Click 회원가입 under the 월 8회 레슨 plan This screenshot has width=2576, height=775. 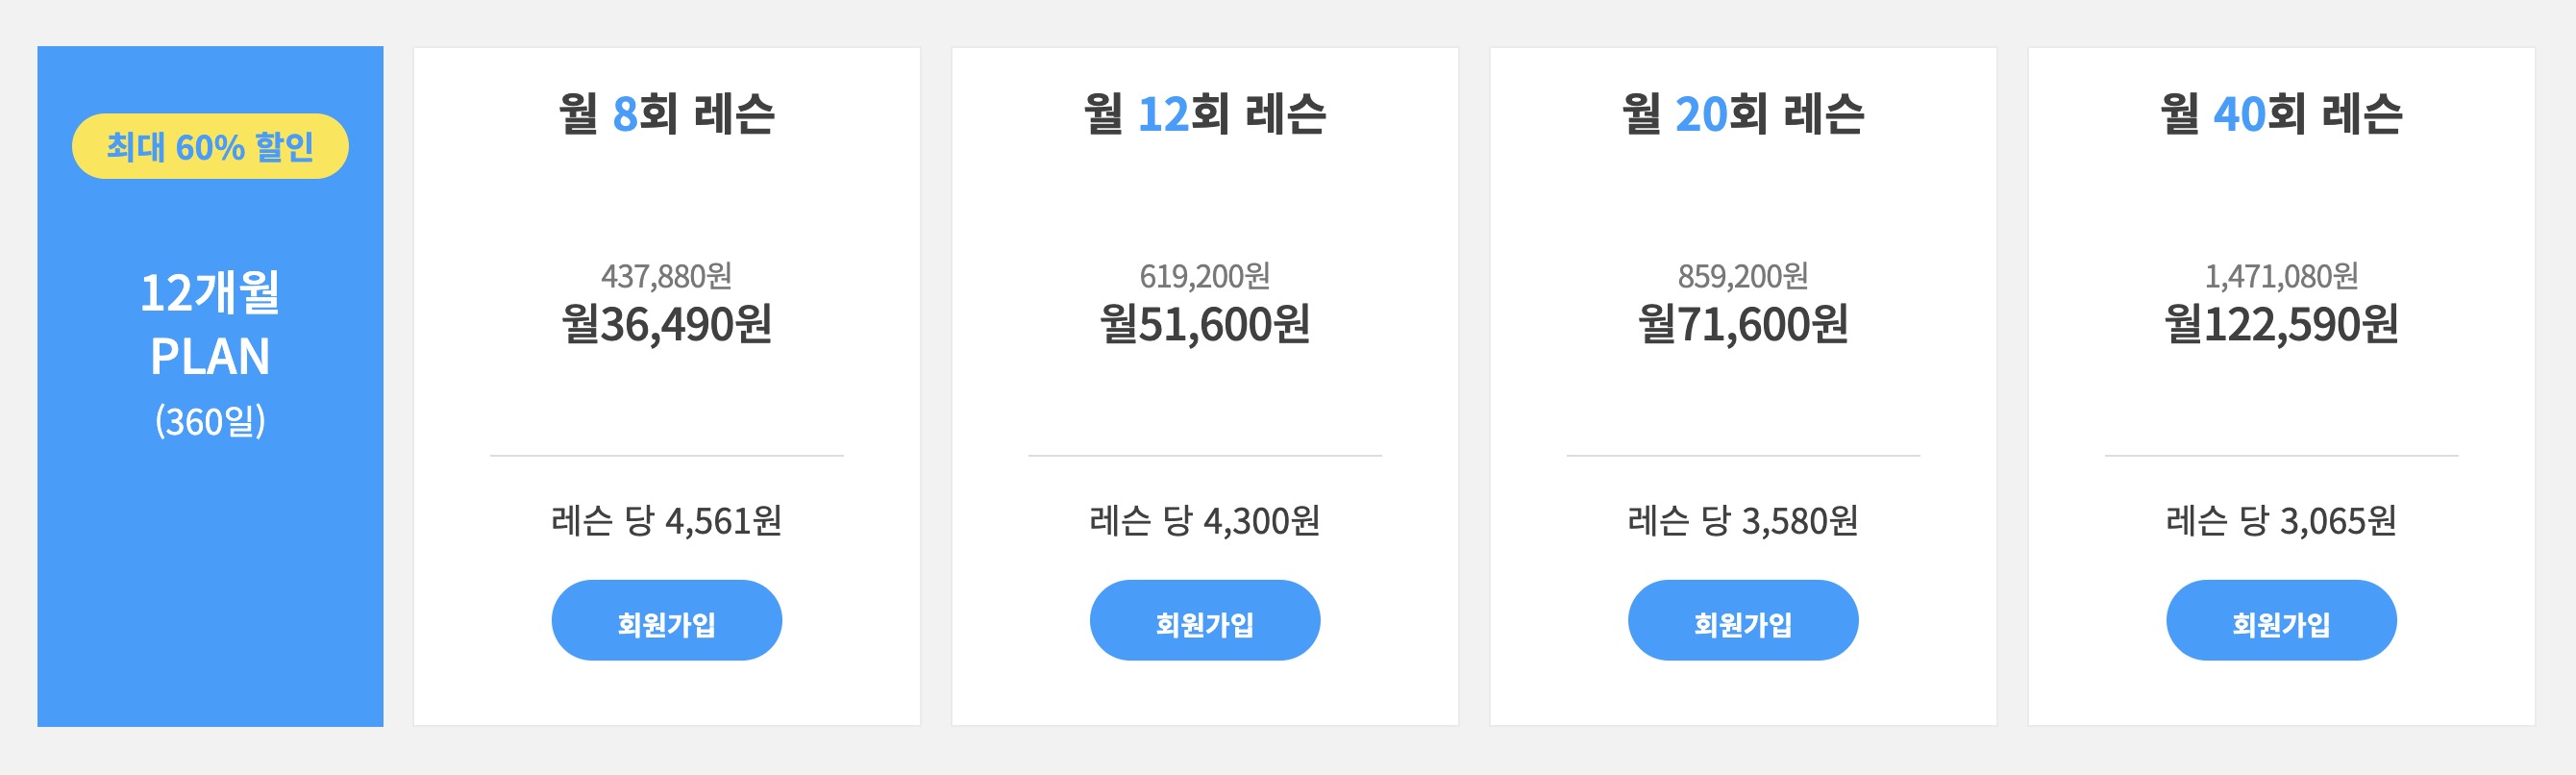coord(665,619)
